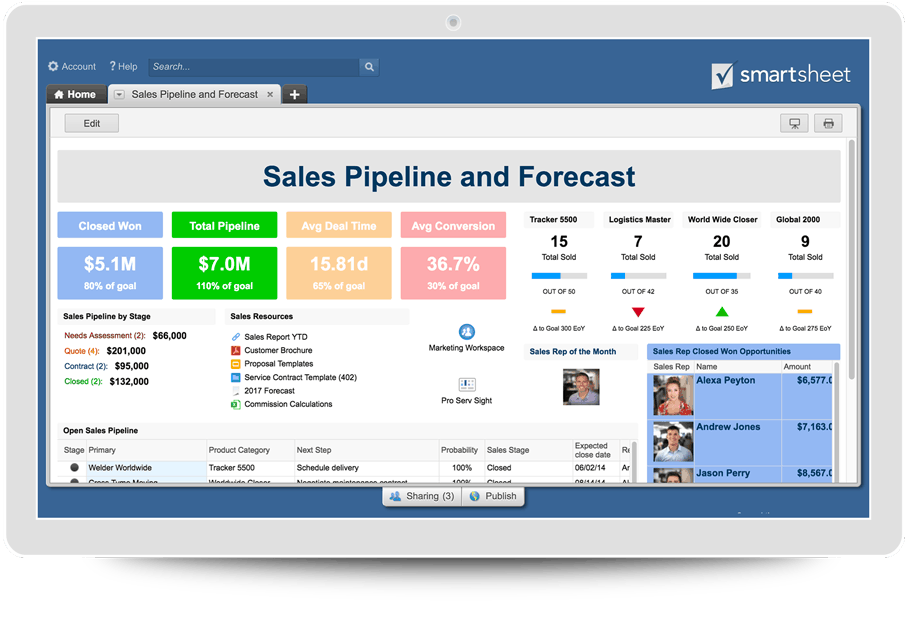
Task: Click the Publish button
Action: (494, 496)
